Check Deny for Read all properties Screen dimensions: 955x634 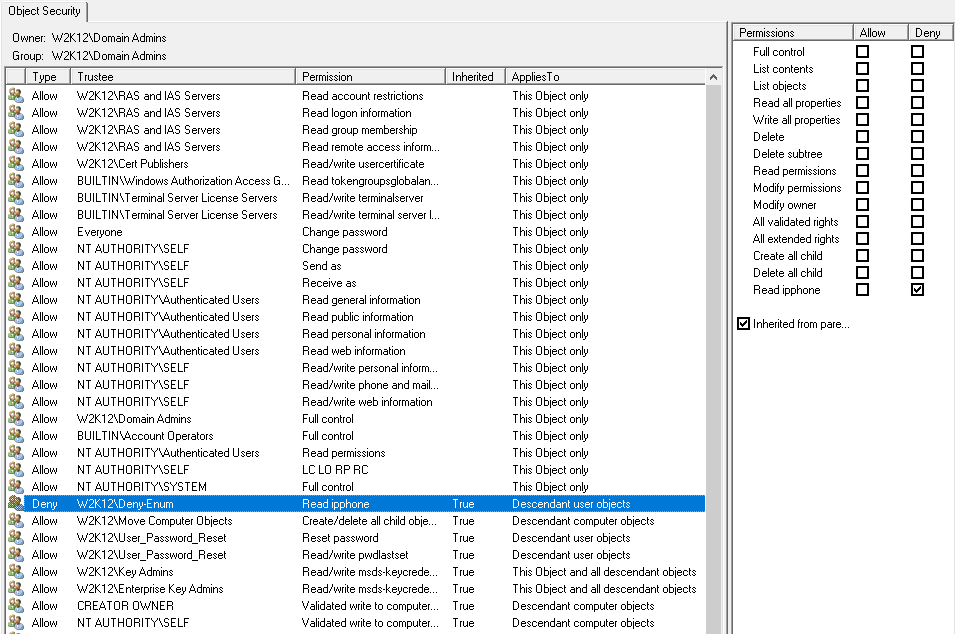[x=917, y=103]
